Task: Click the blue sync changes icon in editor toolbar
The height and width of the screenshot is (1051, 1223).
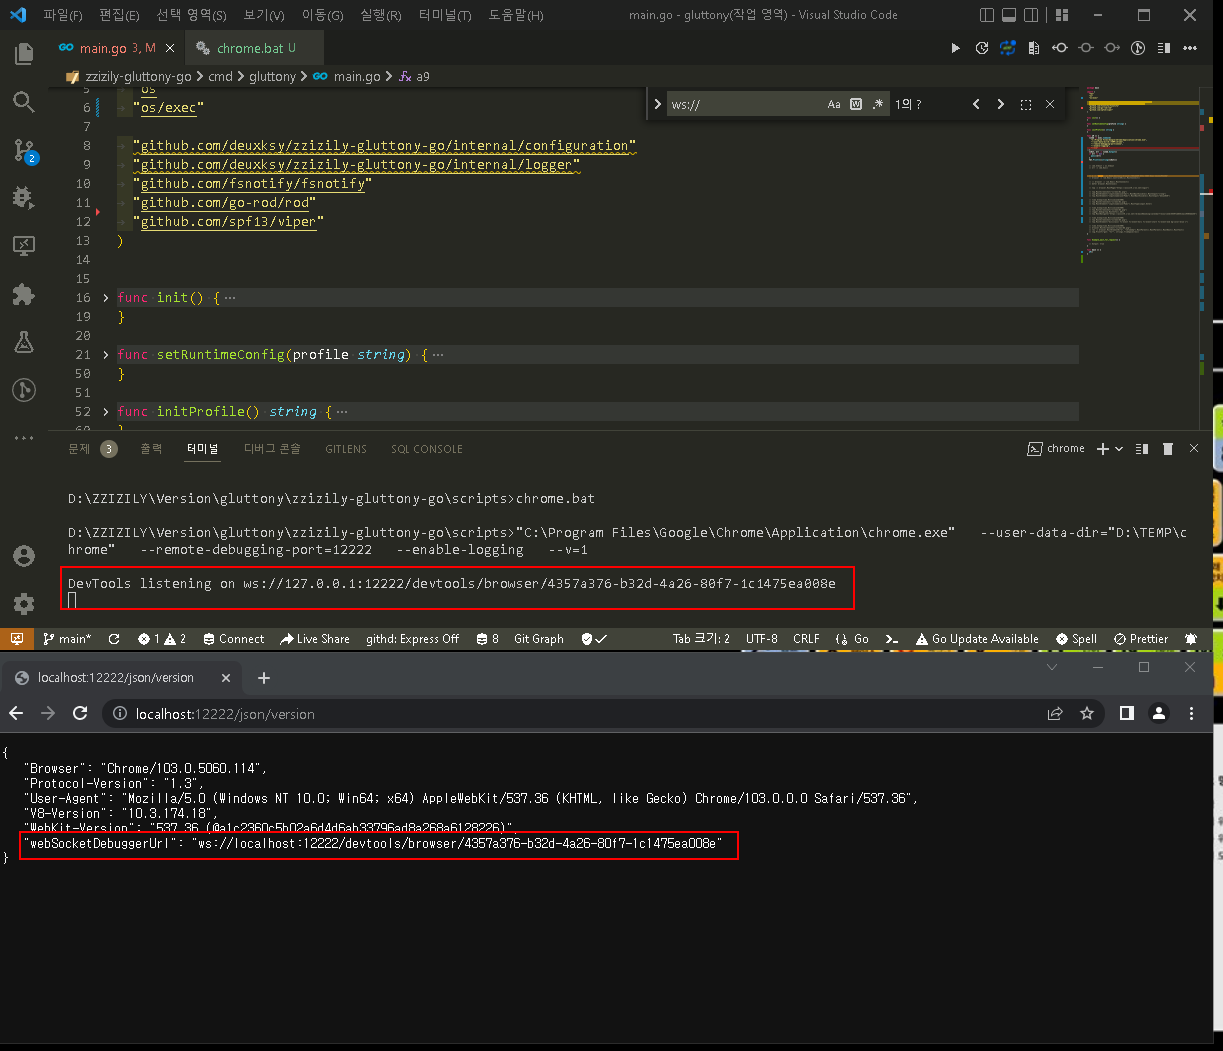Action: pyautogui.click(x=1008, y=48)
